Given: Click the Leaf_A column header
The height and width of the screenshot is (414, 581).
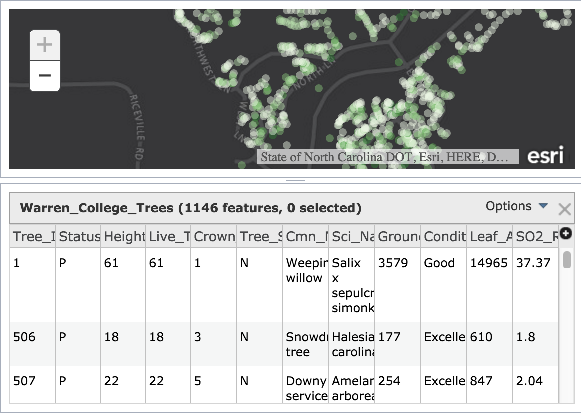Looking at the screenshot, I should (x=490, y=236).
